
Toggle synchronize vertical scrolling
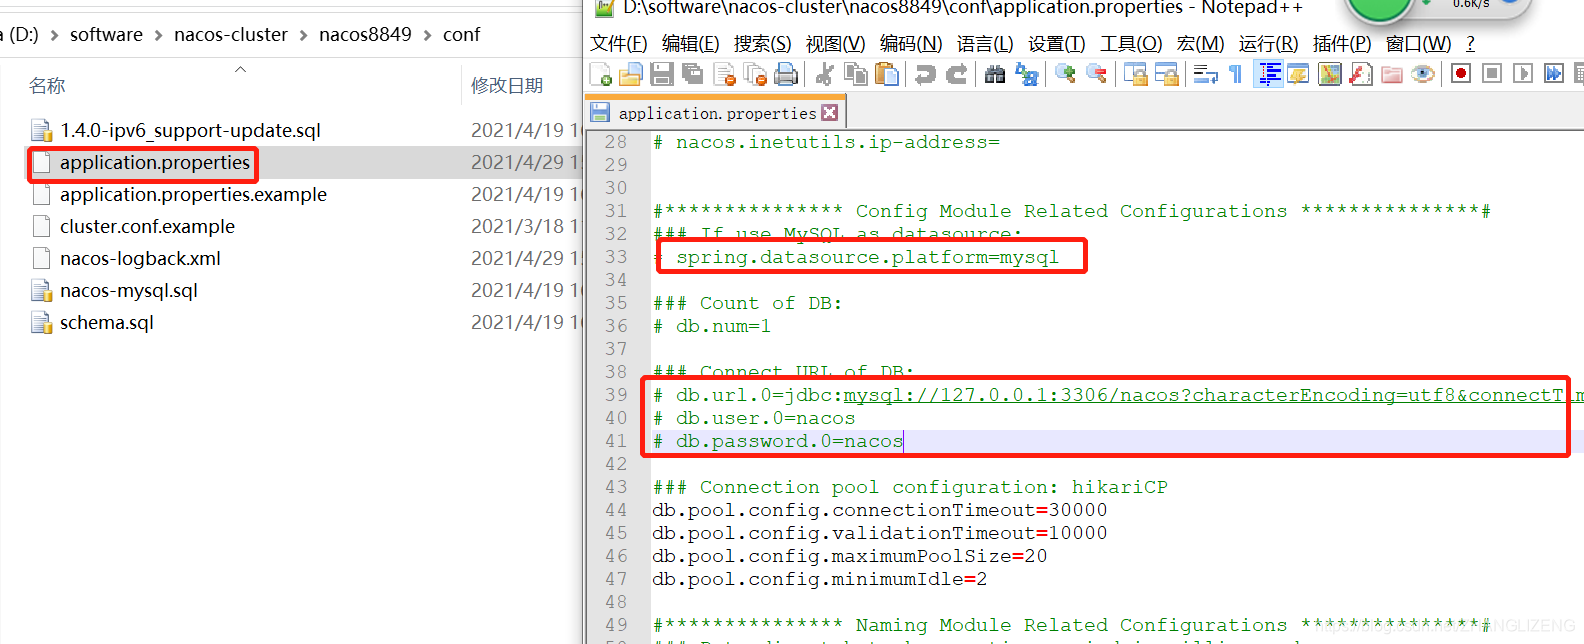[1136, 74]
